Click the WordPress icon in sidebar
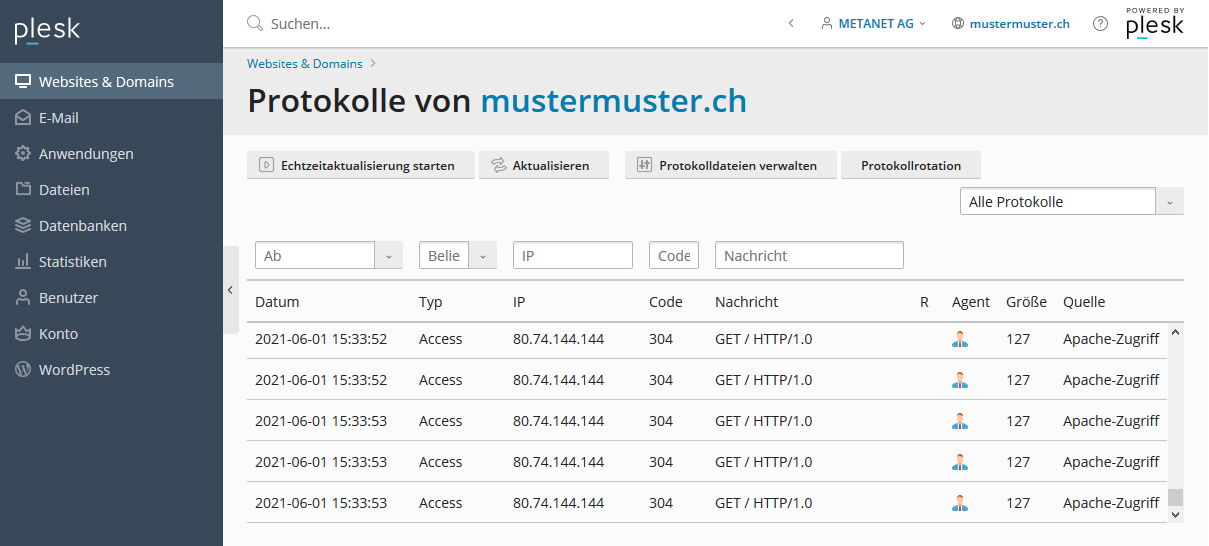Image resolution: width=1209 pixels, height=546 pixels. coord(22,370)
